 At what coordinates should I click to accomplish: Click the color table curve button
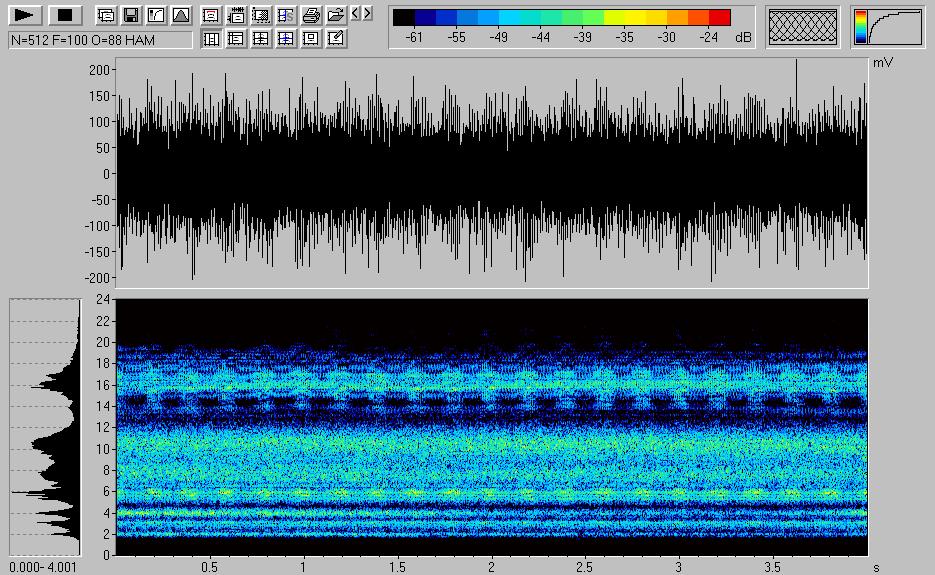888,27
